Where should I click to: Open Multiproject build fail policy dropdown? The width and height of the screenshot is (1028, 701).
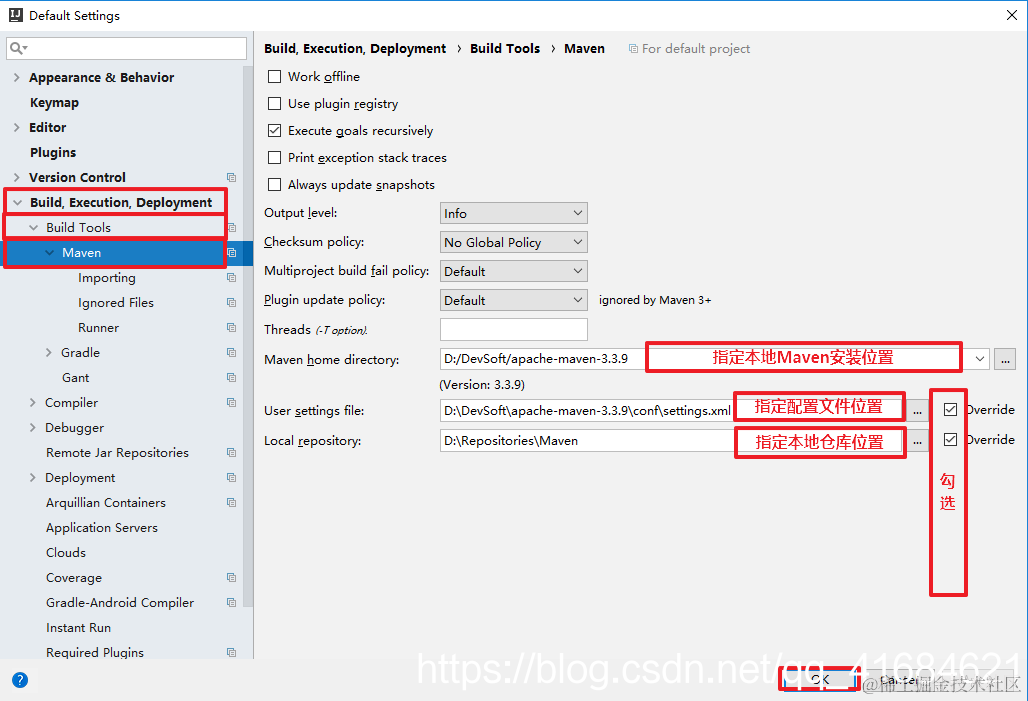coord(513,271)
